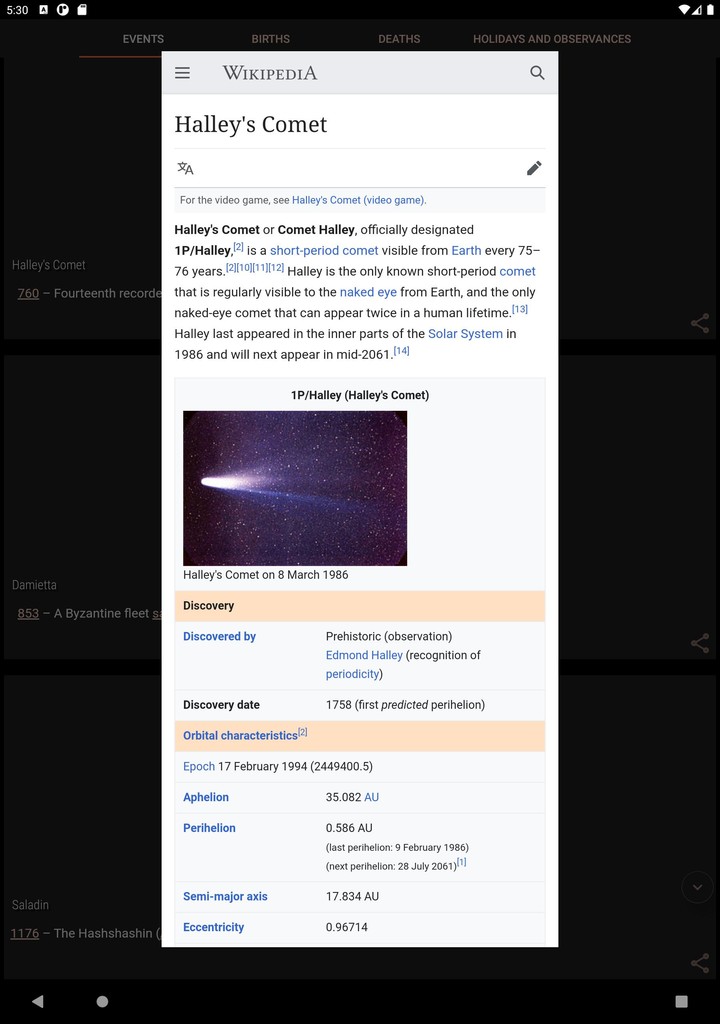Edit the Halley's Comet article
This screenshot has width=720, height=1024.
click(534, 168)
